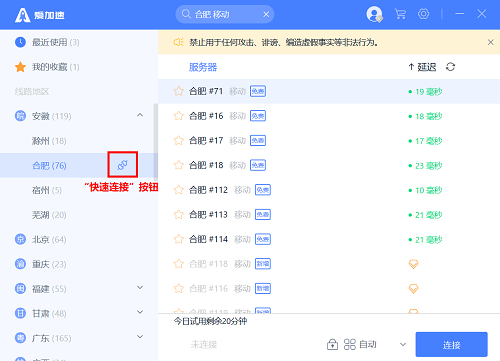This screenshot has height=361, width=500.
Task: Favorite the 合肥 #118 server
Action: [179, 264]
